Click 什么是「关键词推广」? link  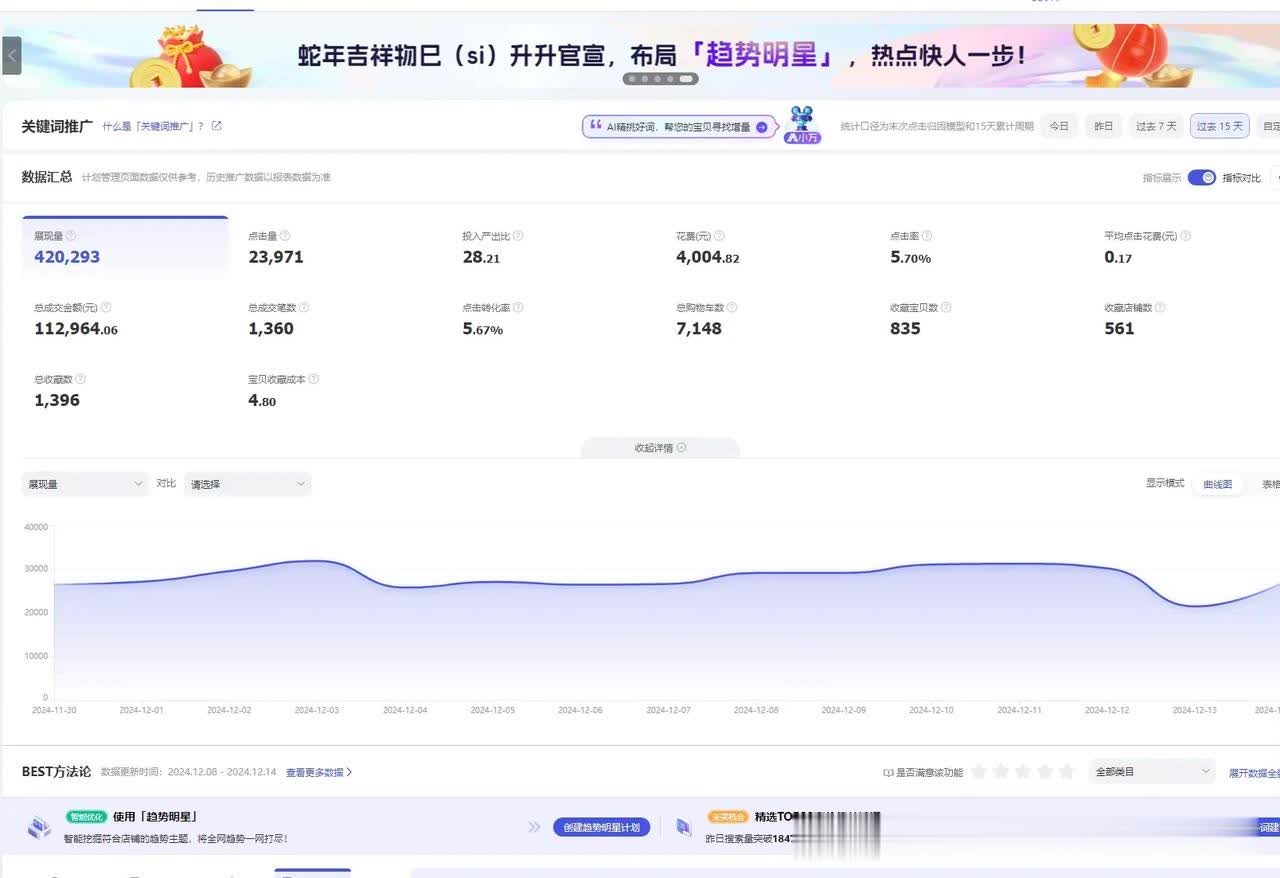click(x=153, y=126)
